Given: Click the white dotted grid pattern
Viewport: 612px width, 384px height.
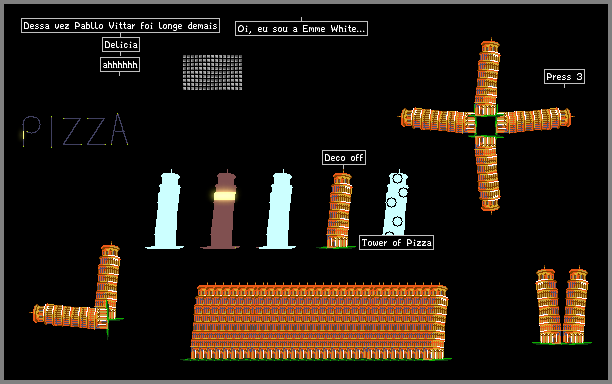Looking at the screenshot, I should coord(212,72).
